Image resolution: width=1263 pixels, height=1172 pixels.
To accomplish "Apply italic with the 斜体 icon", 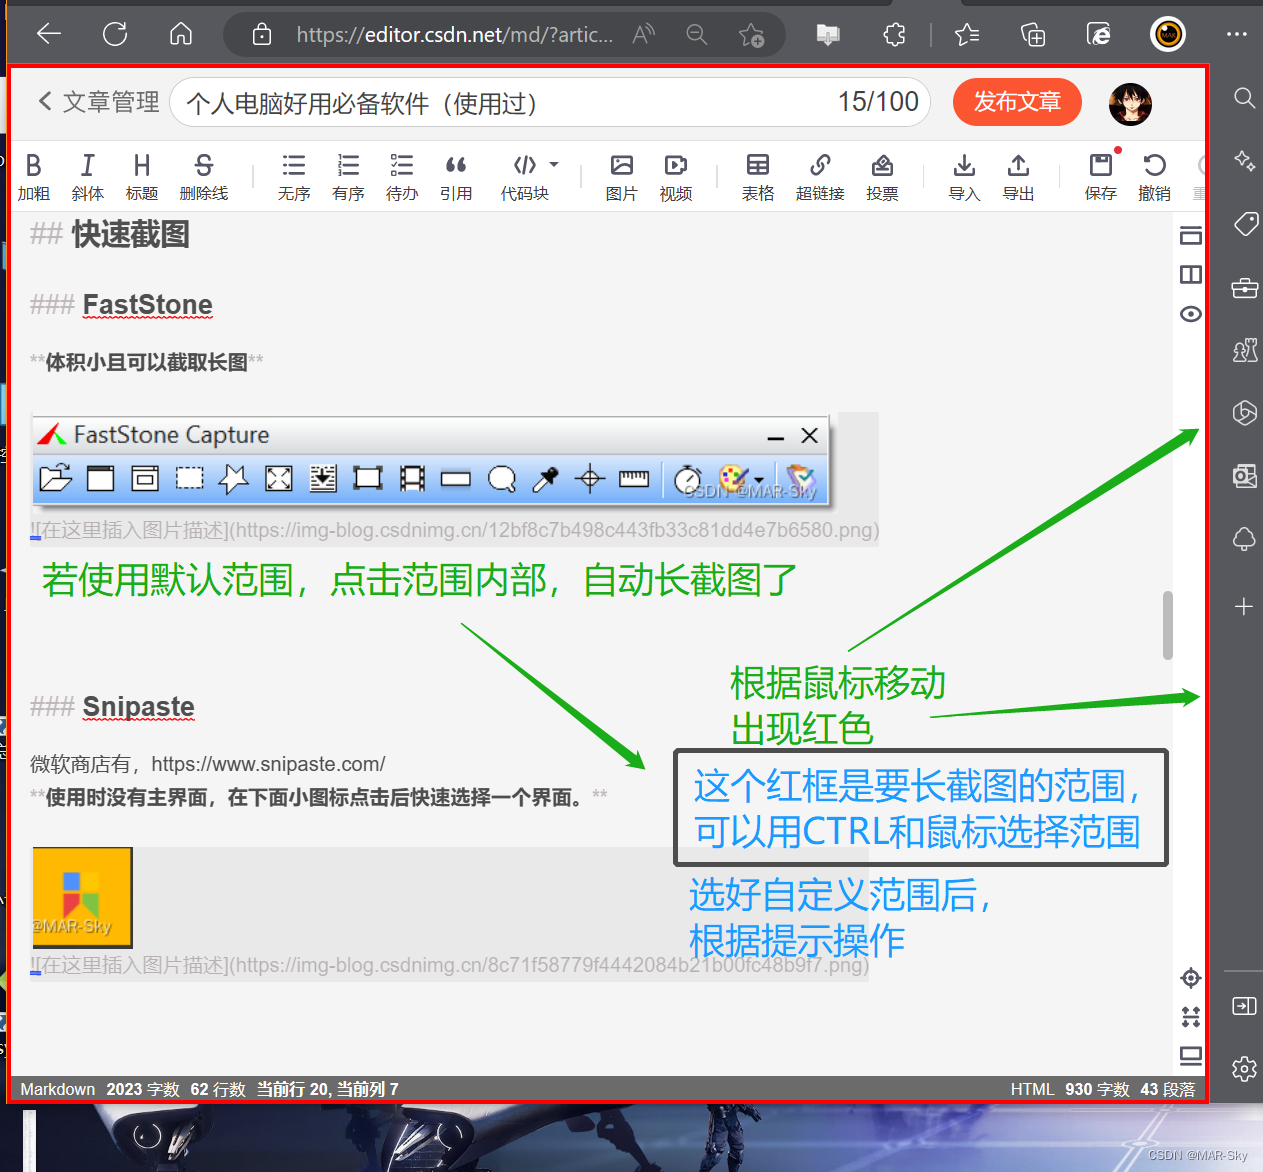I will [88, 177].
